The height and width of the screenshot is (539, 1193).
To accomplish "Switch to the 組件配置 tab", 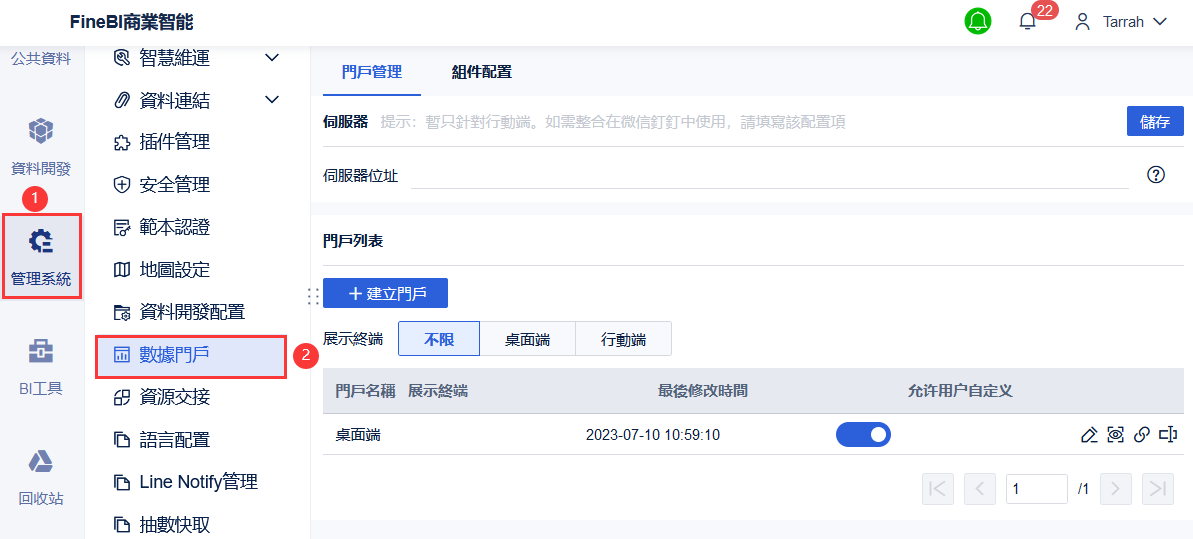I will coord(481,72).
